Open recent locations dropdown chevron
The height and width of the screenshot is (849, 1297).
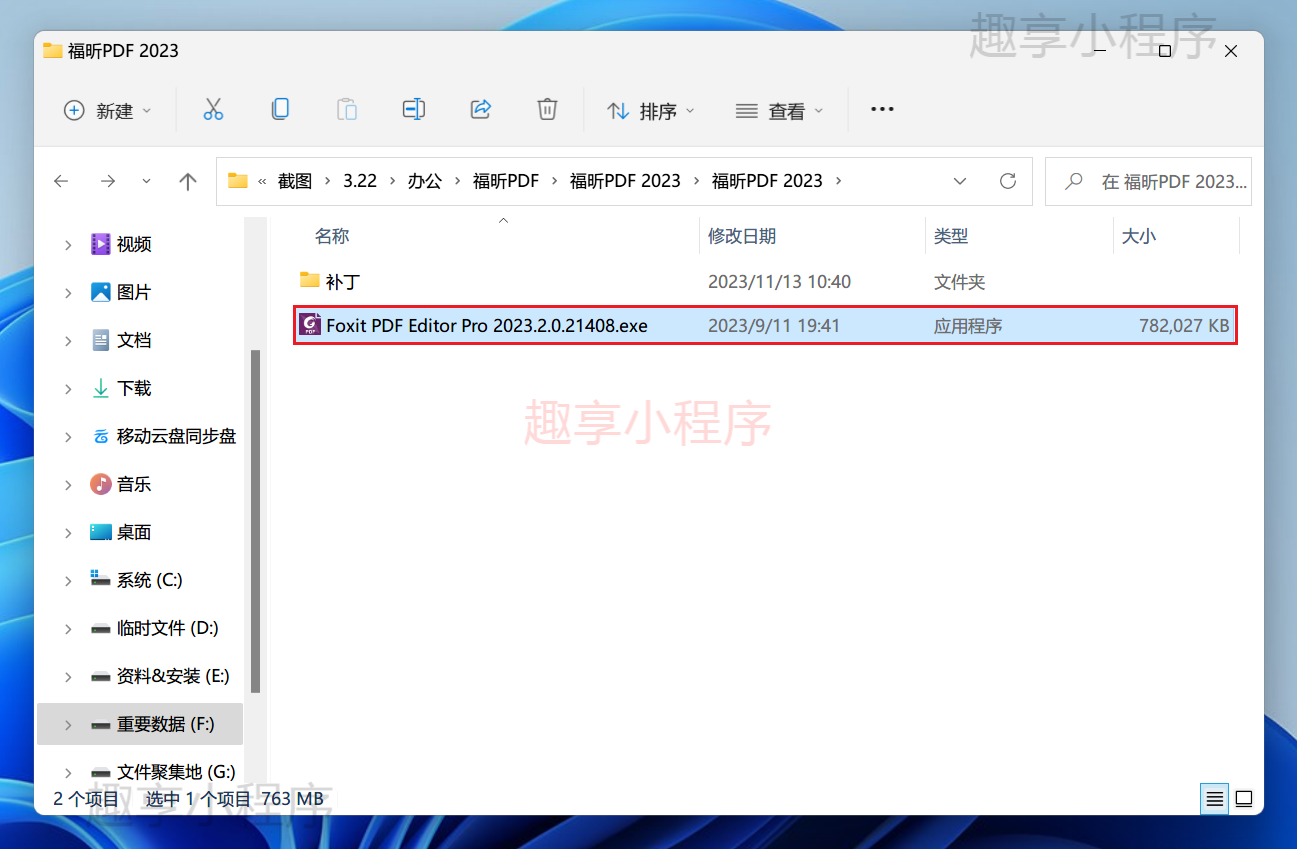coord(147,181)
